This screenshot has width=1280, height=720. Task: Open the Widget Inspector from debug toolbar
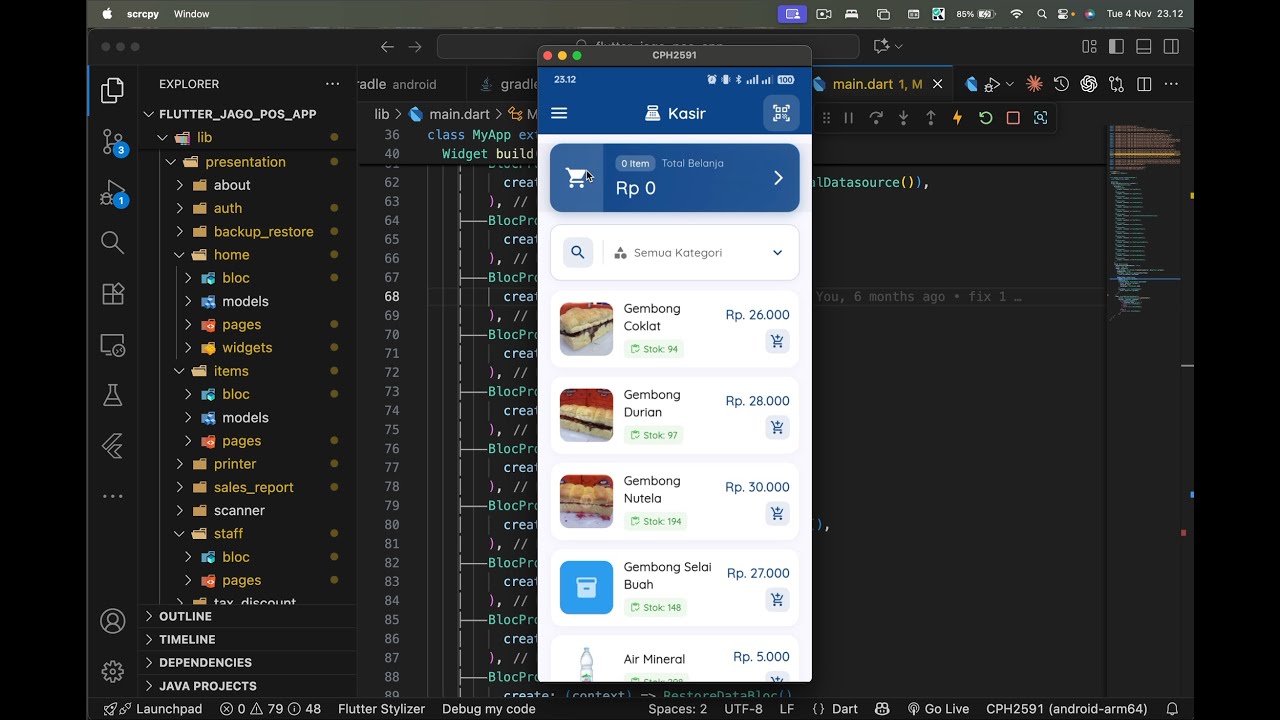(1040, 118)
